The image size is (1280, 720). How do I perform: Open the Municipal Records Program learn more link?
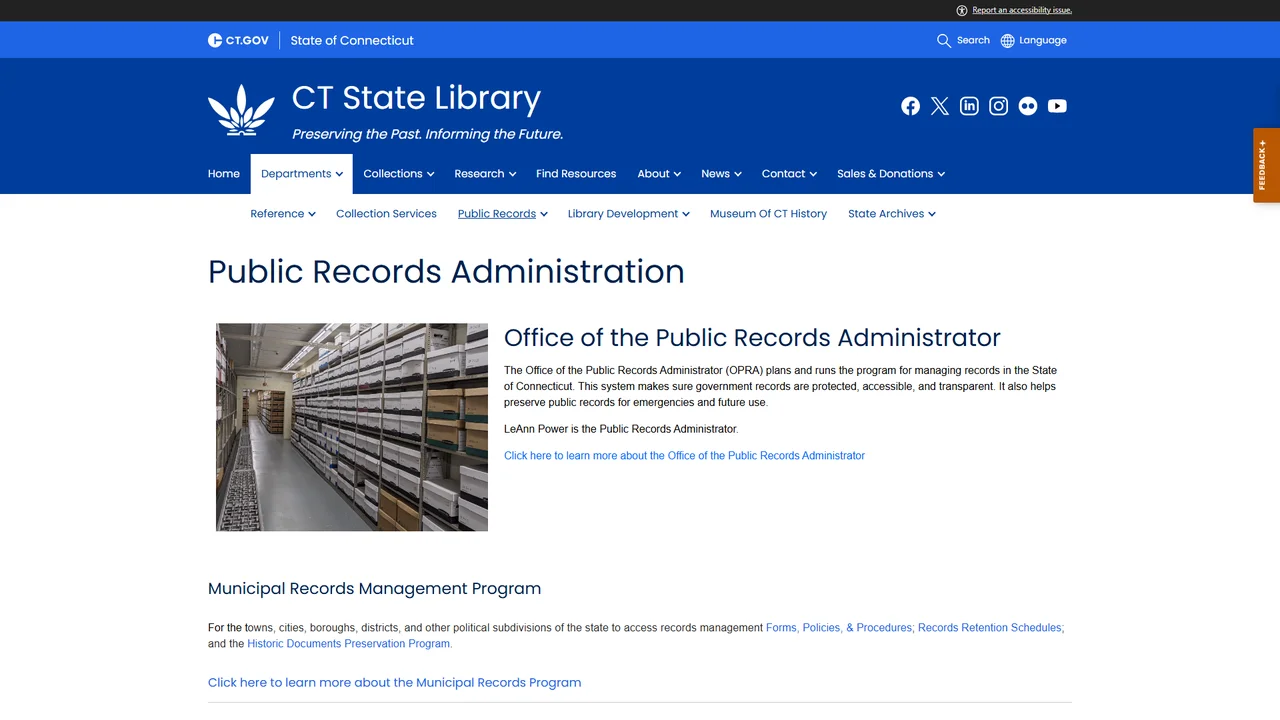point(394,683)
